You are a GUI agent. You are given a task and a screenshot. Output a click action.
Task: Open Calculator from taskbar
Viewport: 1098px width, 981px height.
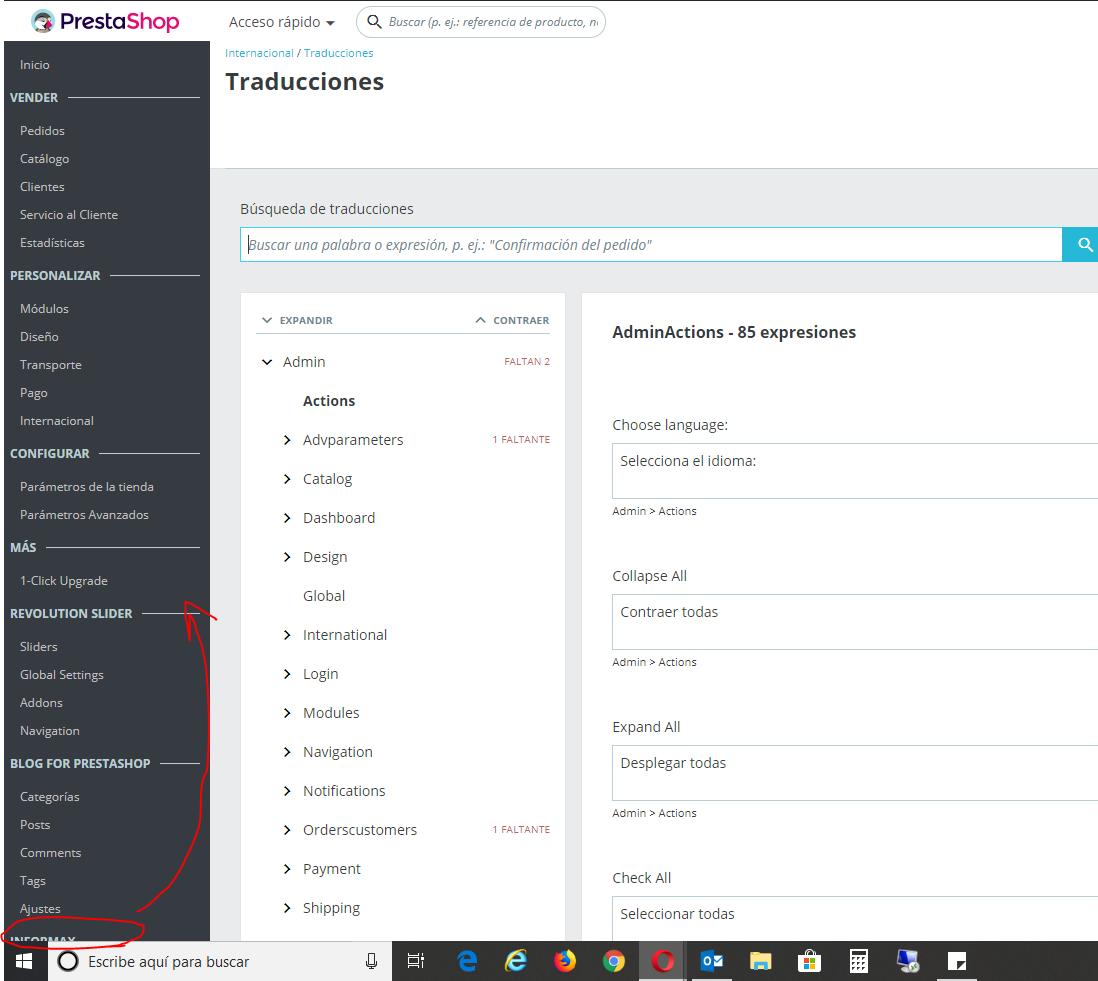(x=859, y=961)
